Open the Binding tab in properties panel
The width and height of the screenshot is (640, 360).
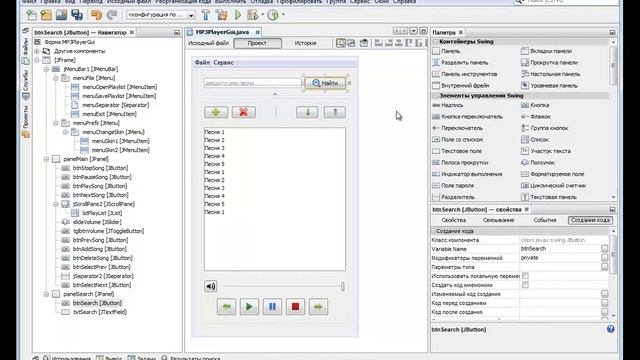(x=498, y=220)
